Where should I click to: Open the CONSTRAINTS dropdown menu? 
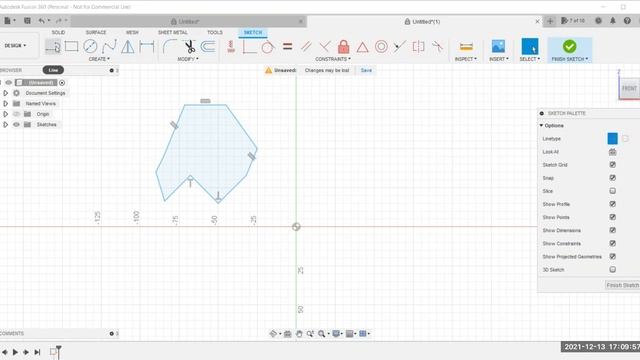coord(333,59)
